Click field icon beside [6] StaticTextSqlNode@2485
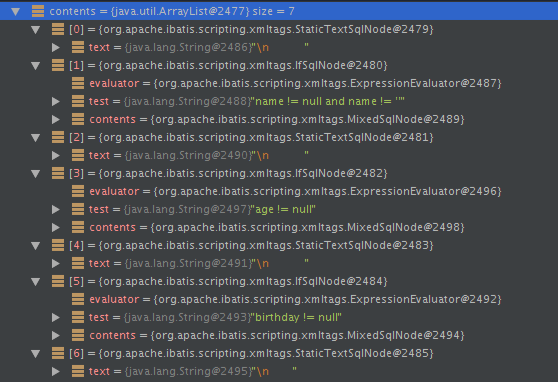Screen dimensions: 558x382 [58, 353]
